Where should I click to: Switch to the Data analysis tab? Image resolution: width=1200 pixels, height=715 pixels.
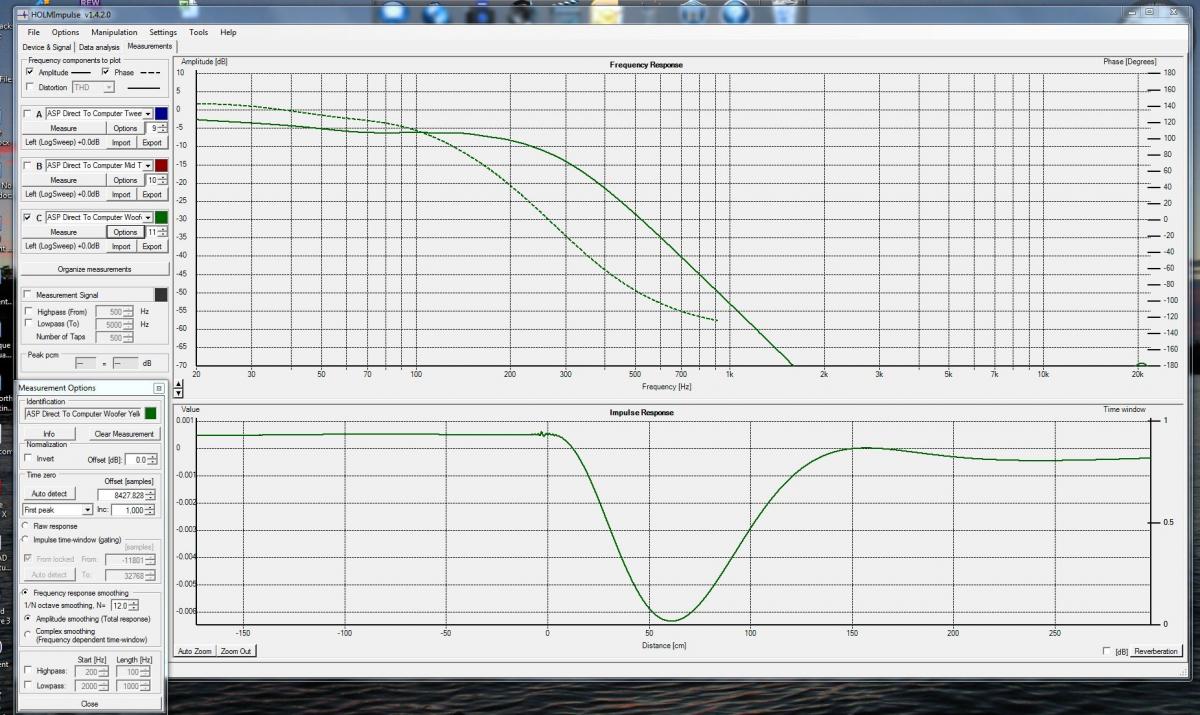[x=99, y=47]
